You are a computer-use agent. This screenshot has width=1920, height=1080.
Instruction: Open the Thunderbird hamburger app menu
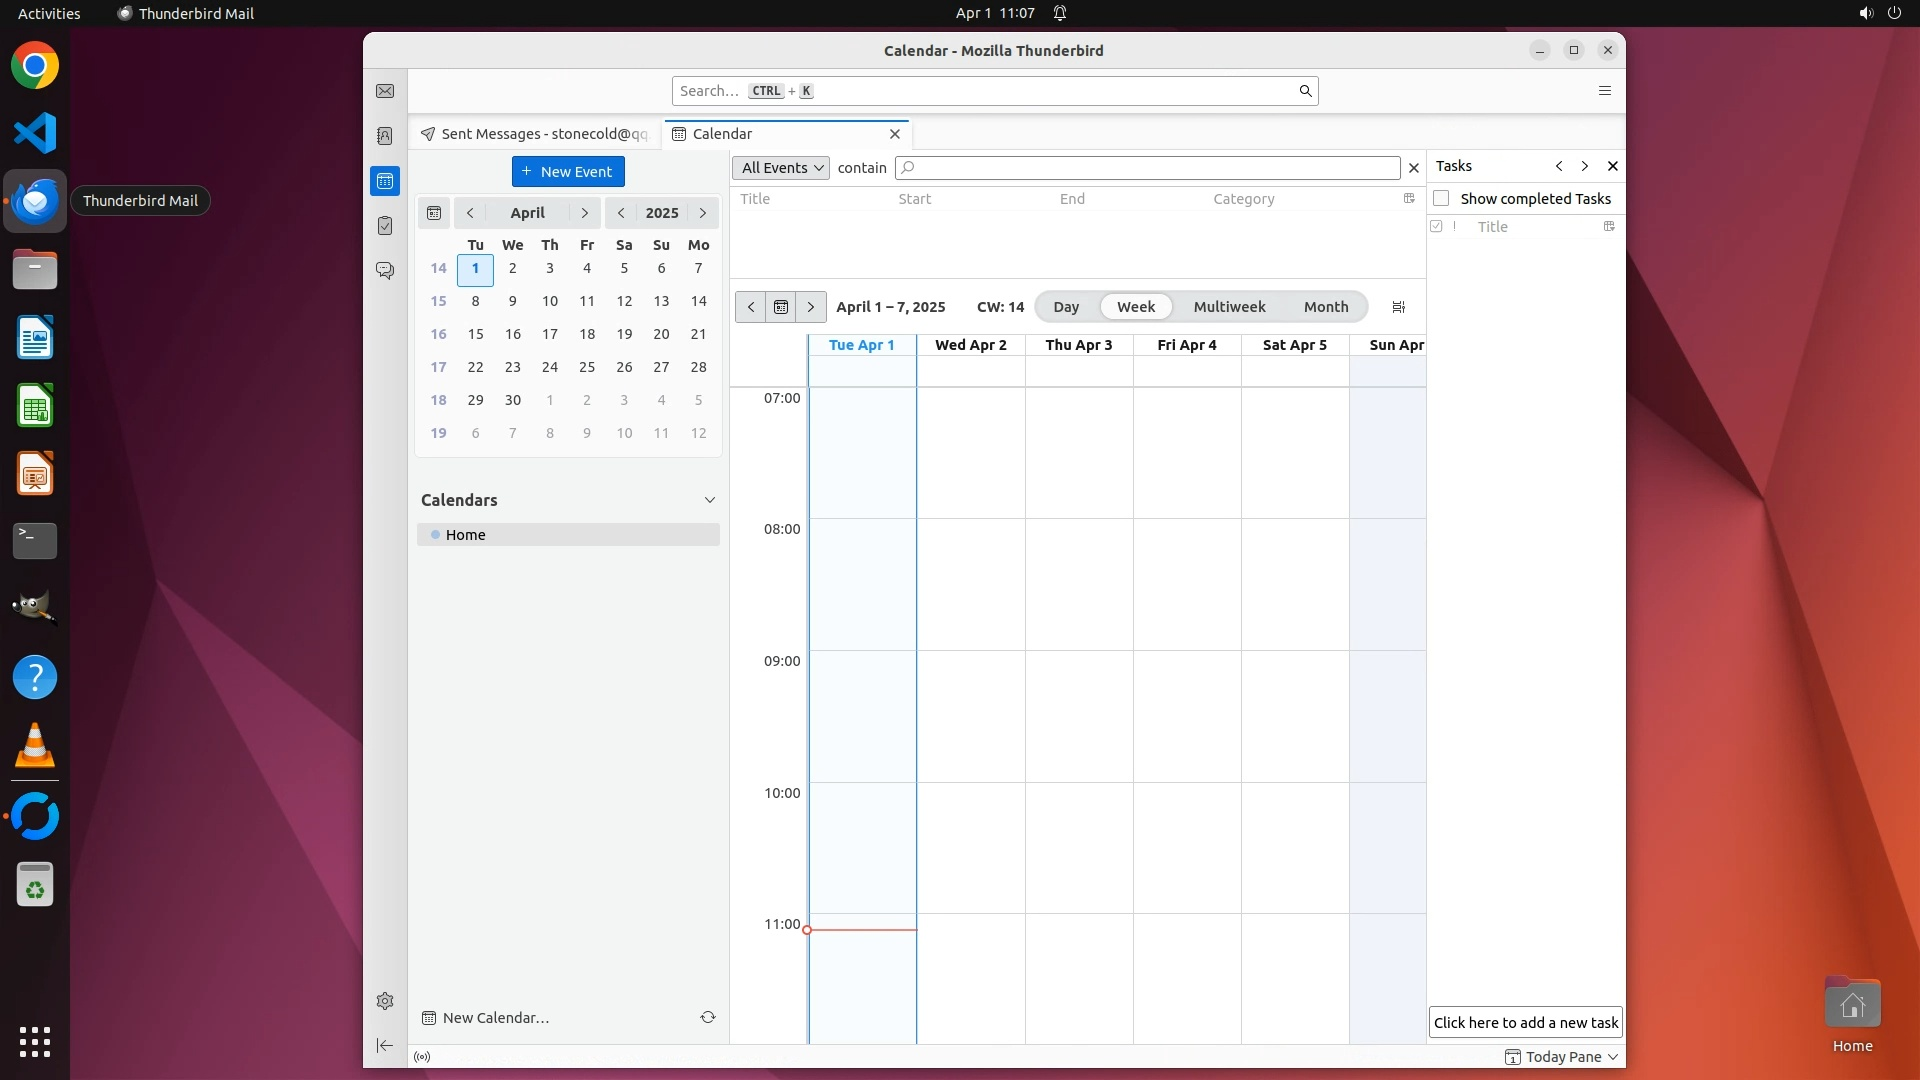tap(1605, 91)
